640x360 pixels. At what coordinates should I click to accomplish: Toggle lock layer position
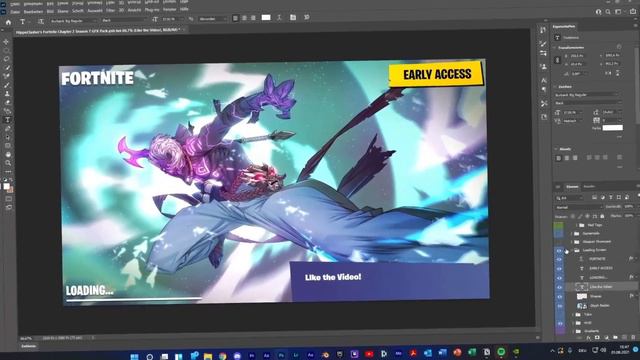click(x=587, y=216)
